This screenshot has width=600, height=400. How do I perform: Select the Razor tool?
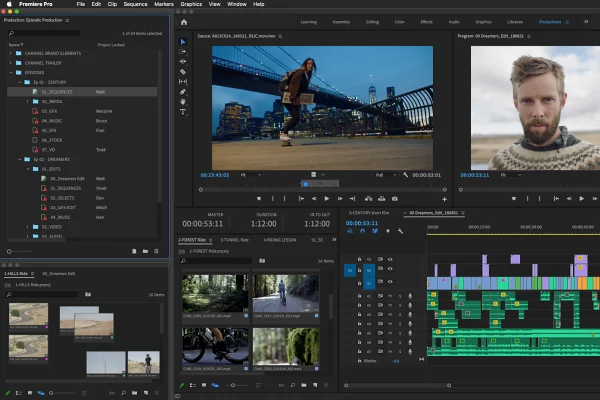point(183,72)
